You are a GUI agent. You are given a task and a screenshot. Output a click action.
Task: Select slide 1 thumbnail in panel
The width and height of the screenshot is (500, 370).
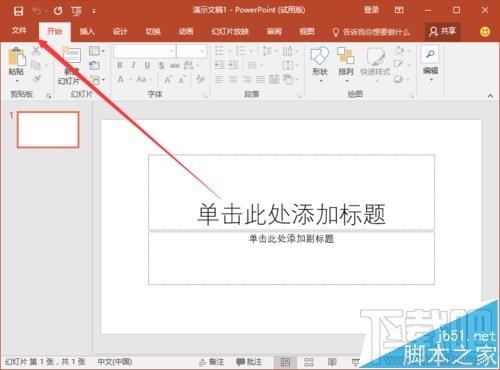coord(48,130)
